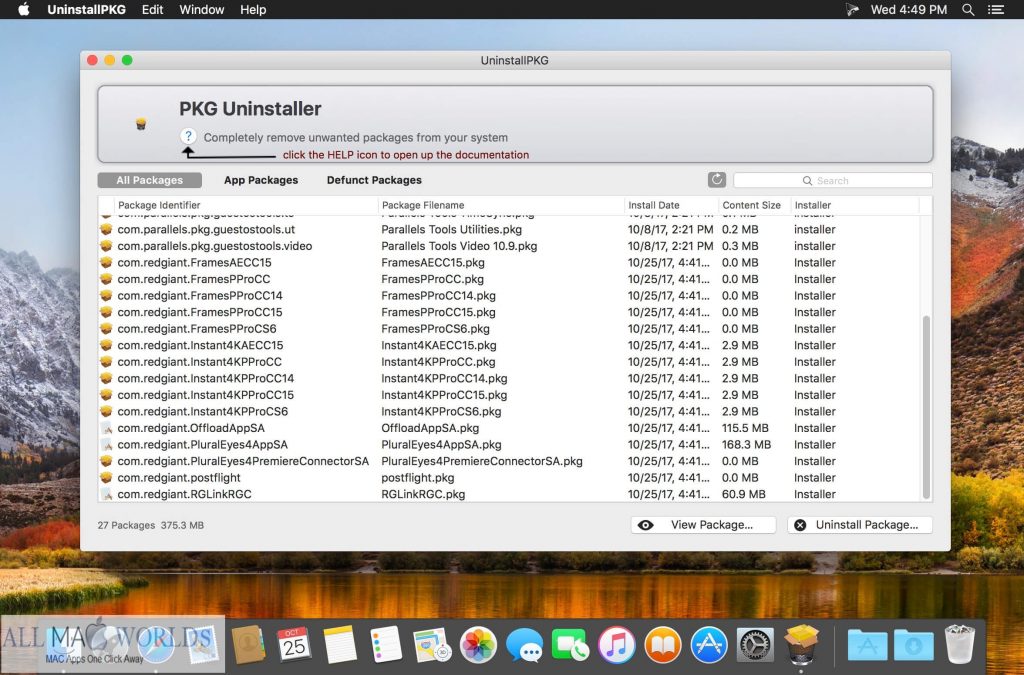Sort by the Install Date column header
The height and width of the screenshot is (675, 1024).
(x=672, y=205)
